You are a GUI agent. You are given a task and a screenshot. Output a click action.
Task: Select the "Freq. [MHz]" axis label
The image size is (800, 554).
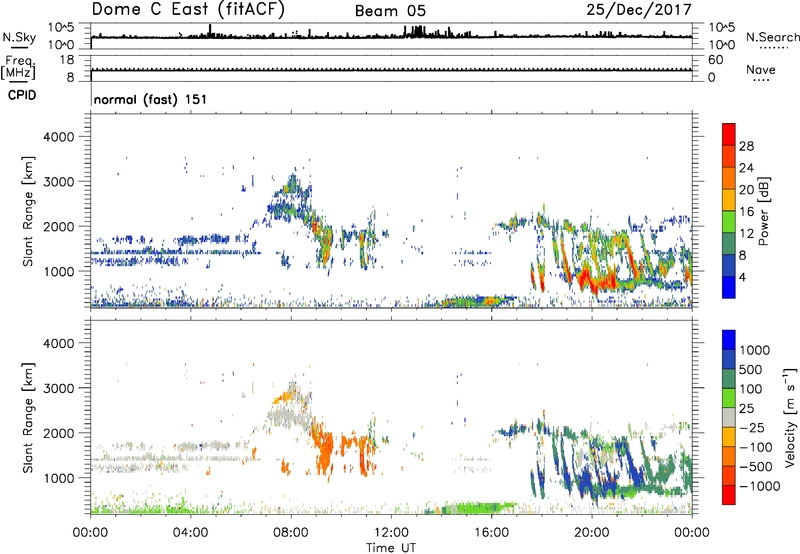point(18,67)
